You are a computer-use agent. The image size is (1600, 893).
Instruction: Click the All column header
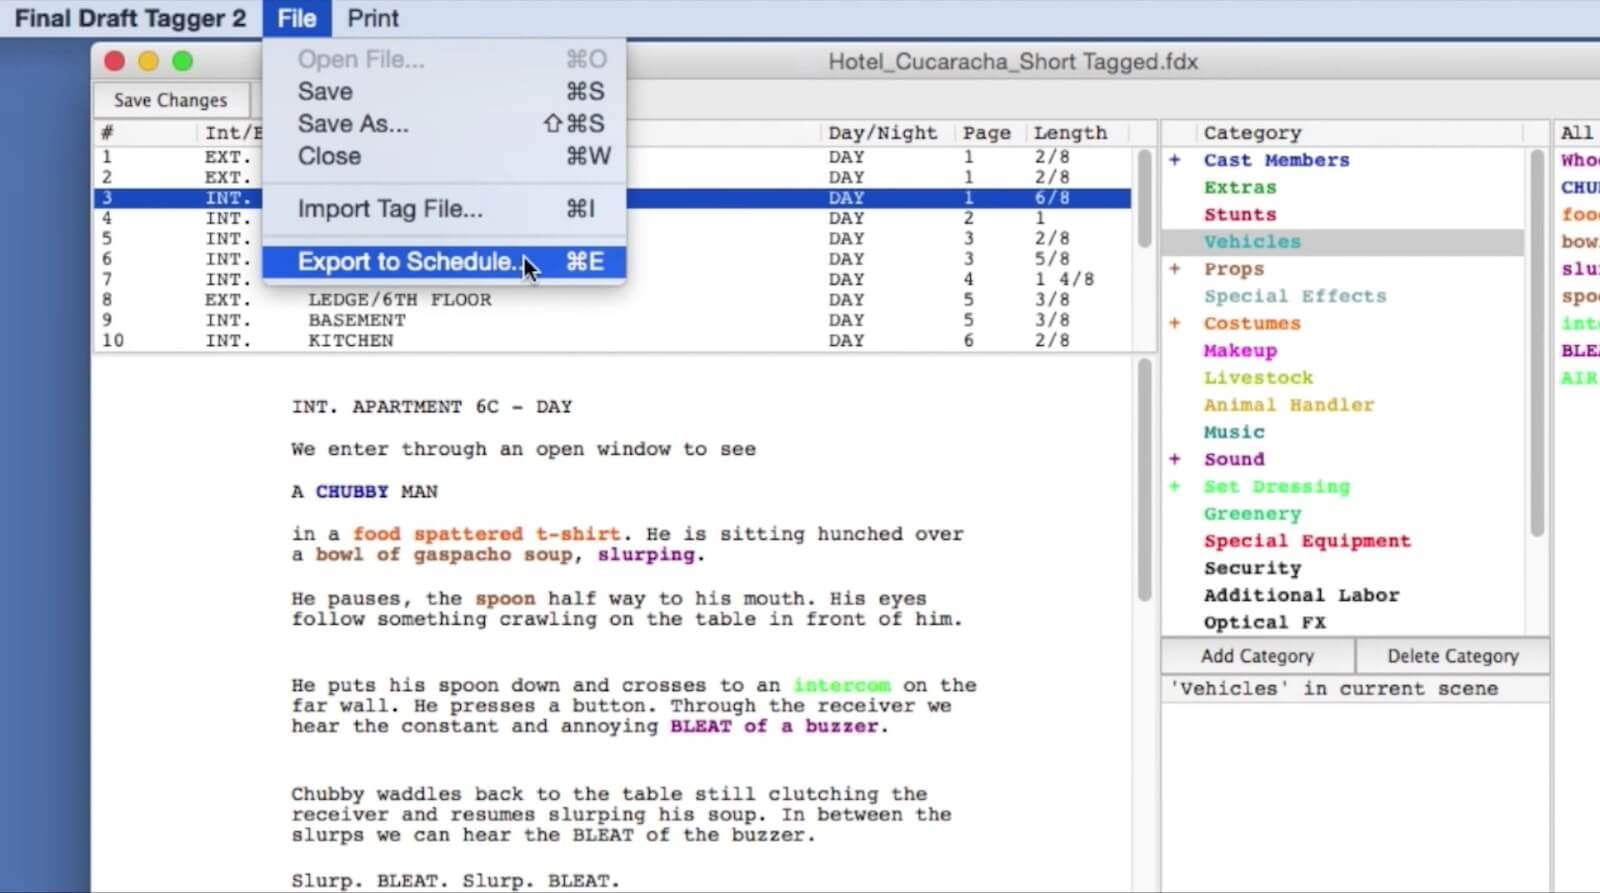pos(1576,132)
